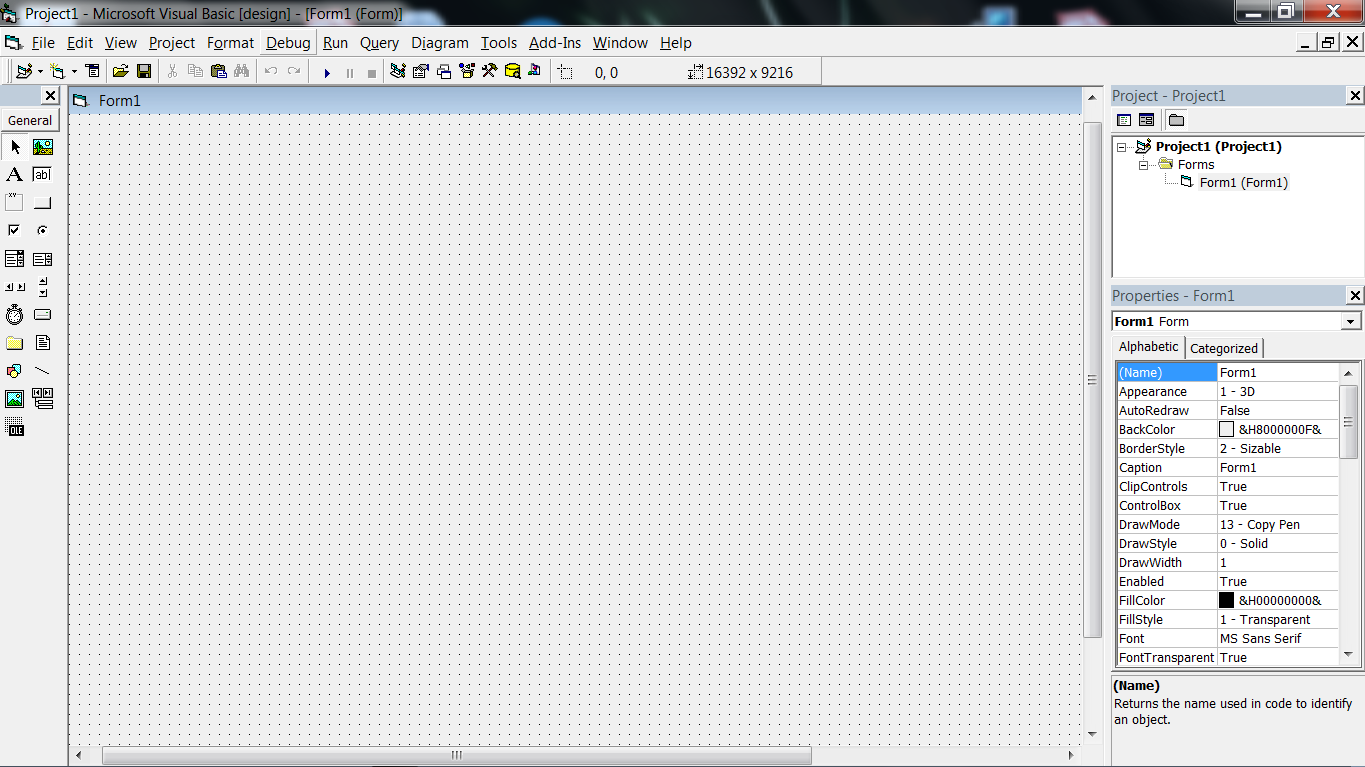Open the Object Browser

click(467, 71)
